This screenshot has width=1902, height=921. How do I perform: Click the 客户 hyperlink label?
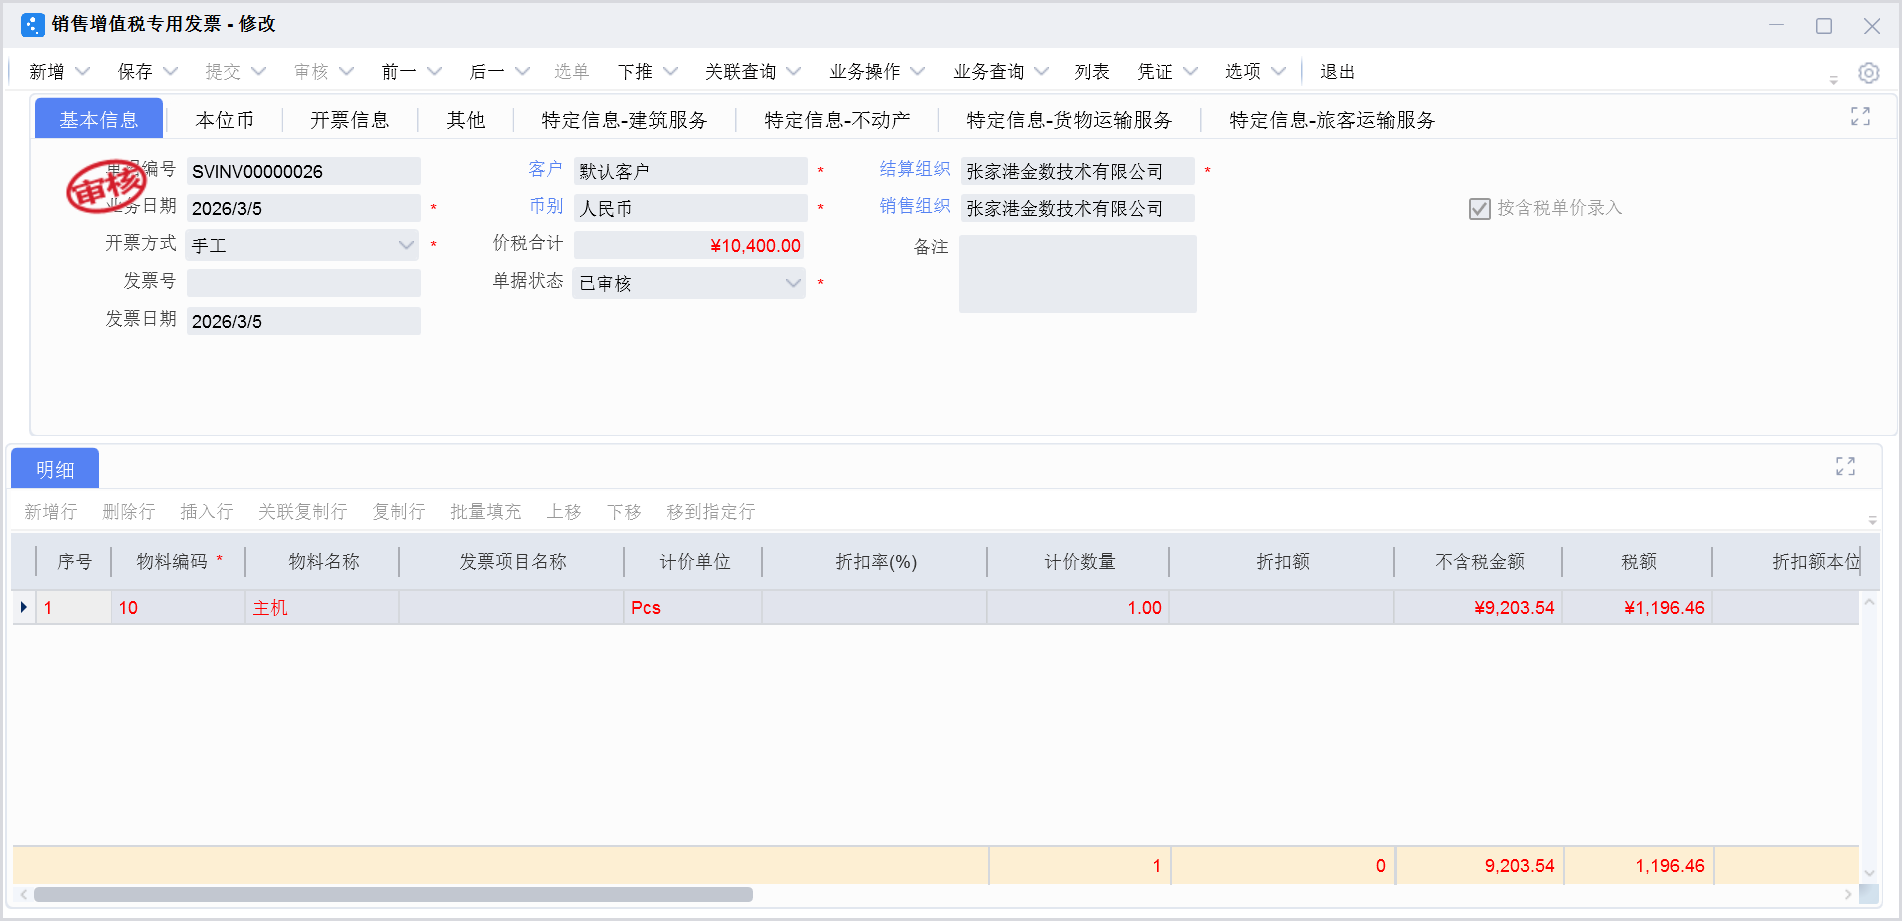point(545,169)
